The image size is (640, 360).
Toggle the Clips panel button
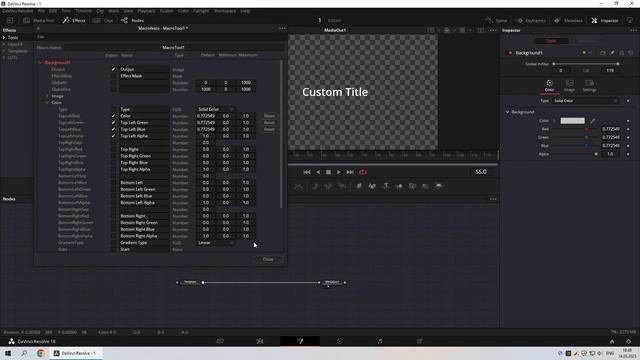click(103, 20)
